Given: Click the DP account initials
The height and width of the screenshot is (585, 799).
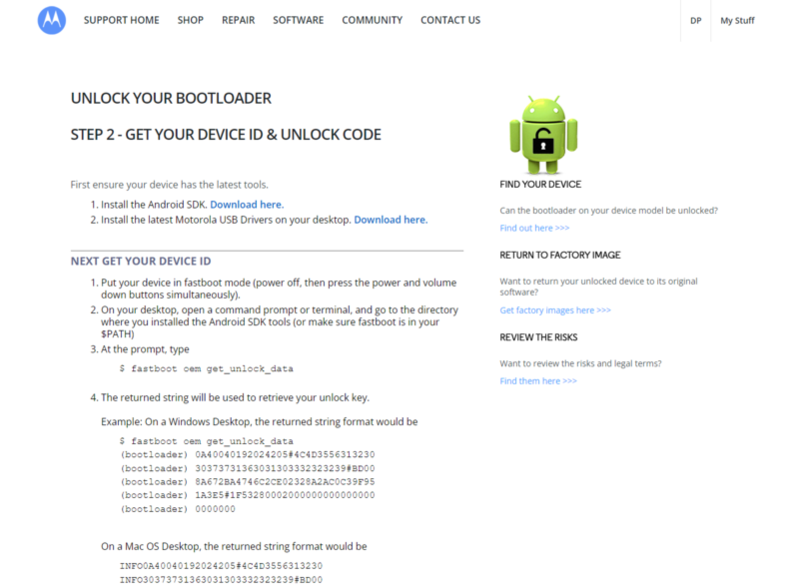Looking at the screenshot, I should pyautogui.click(x=696, y=21).
